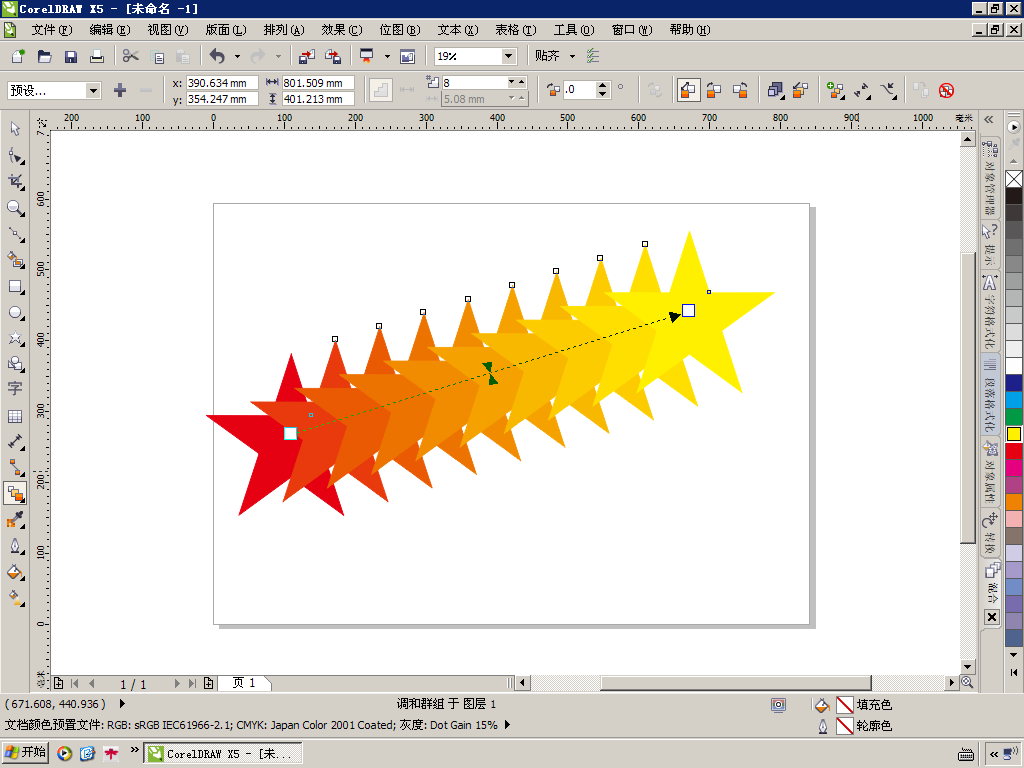Screen dimensions: 1024x768
Task: Open the 视图(V) menu
Action: point(168,30)
